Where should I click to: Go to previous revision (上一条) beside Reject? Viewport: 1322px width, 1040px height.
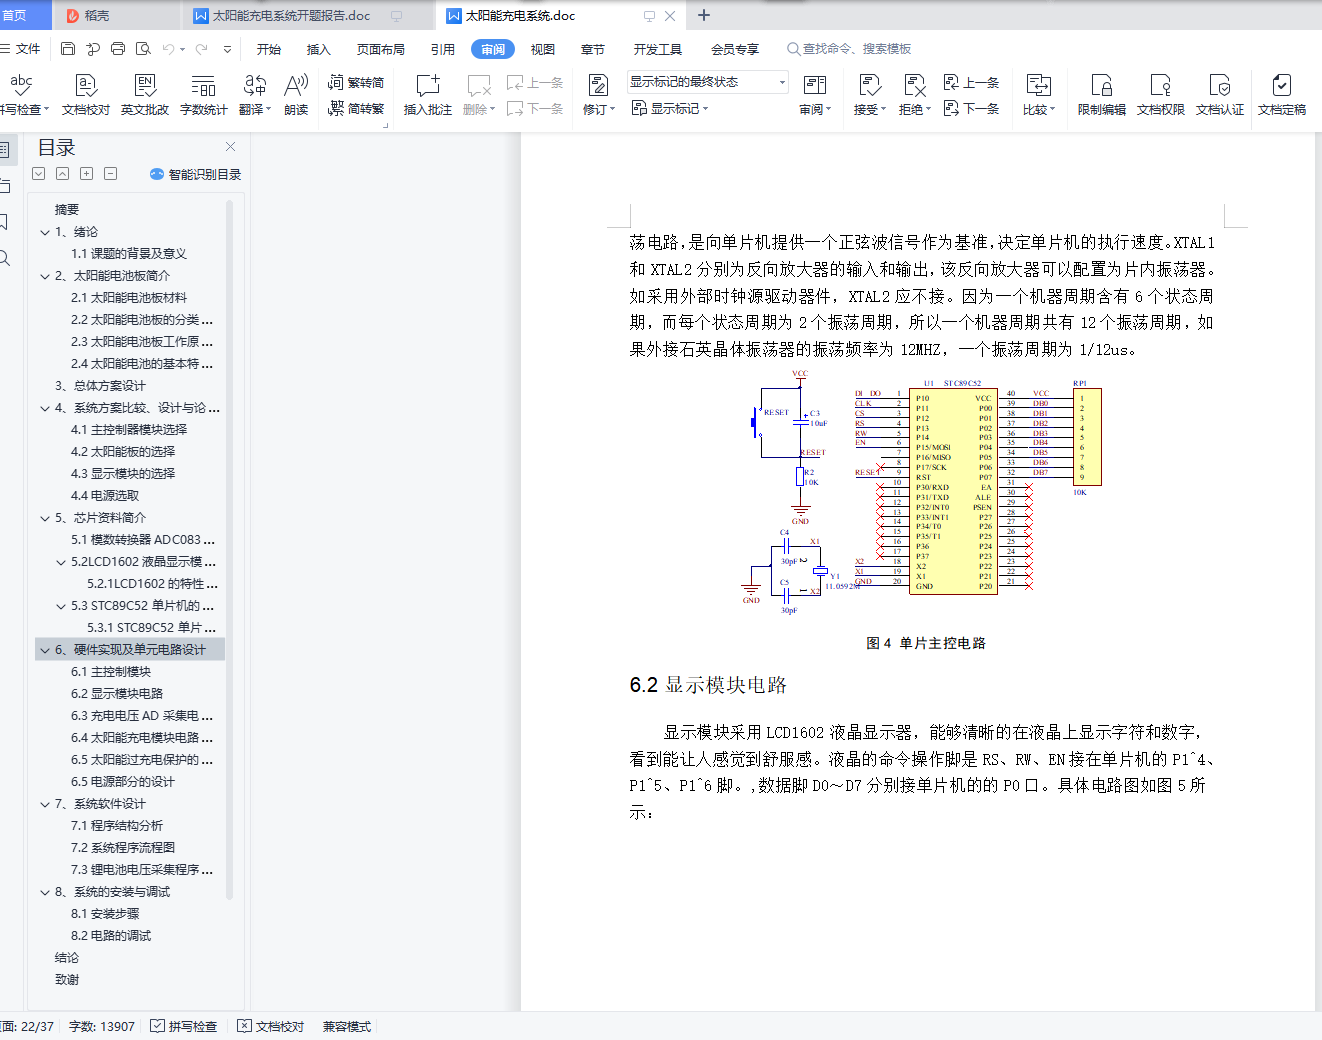pos(972,83)
